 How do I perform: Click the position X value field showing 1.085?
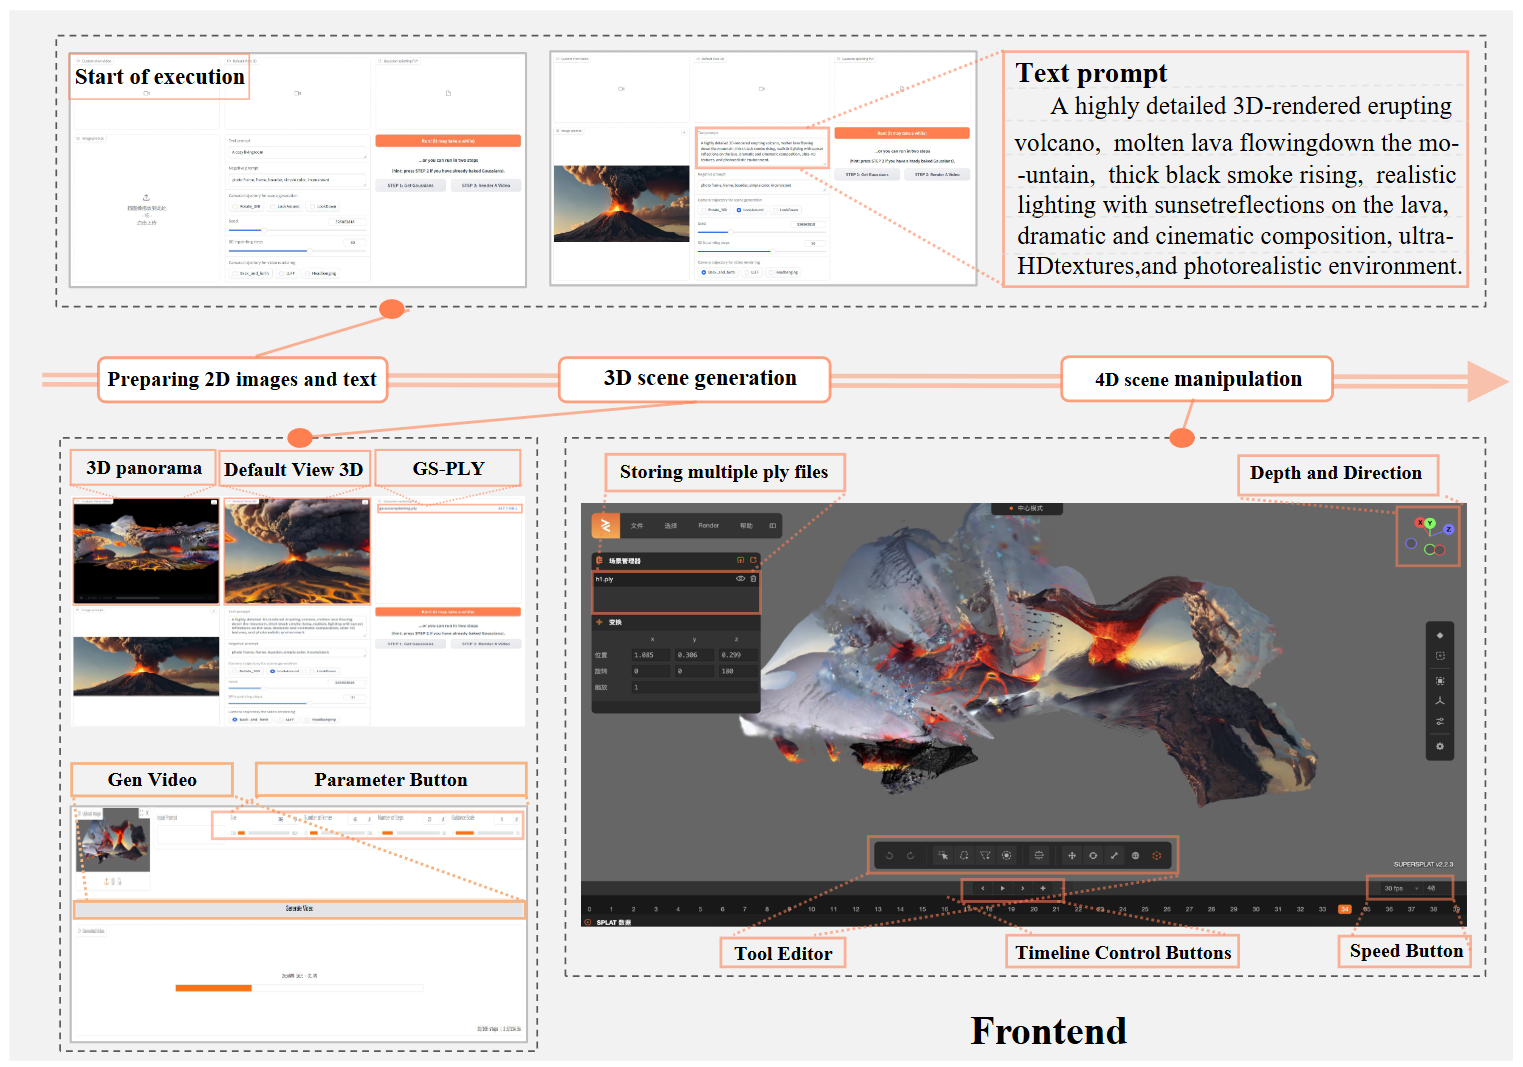pos(651,655)
